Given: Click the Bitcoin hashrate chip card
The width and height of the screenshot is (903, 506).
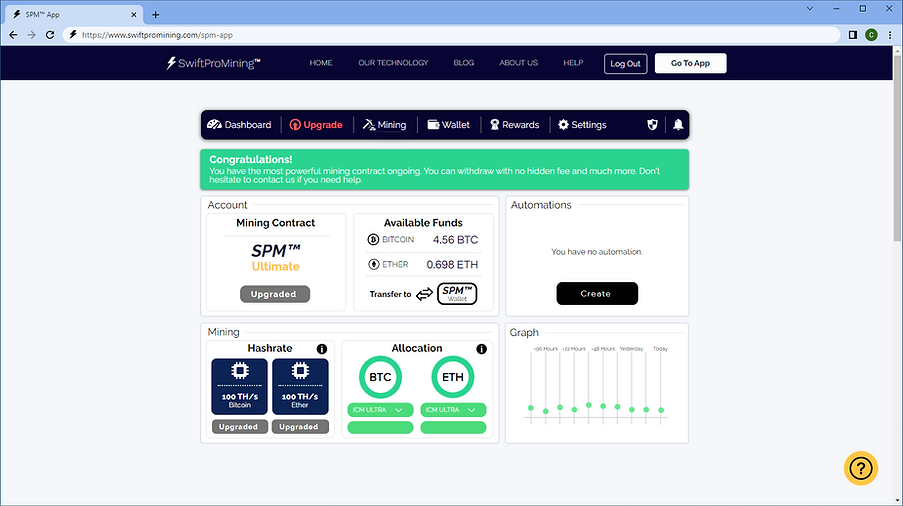Looking at the screenshot, I should [240, 386].
